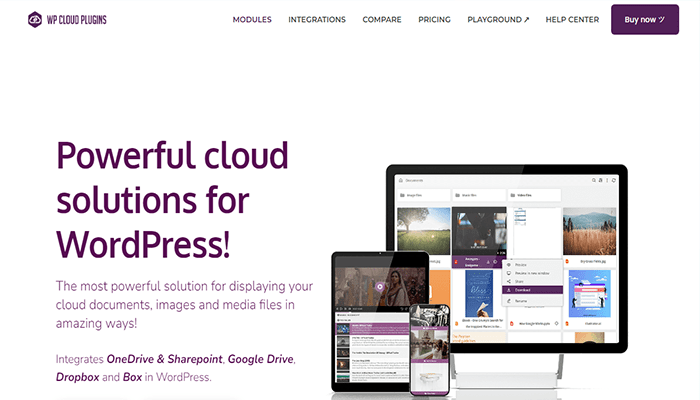Viewport: 700px width, 400px height.
Task: Visit the Help Center
Action: [x=572, y=20]
